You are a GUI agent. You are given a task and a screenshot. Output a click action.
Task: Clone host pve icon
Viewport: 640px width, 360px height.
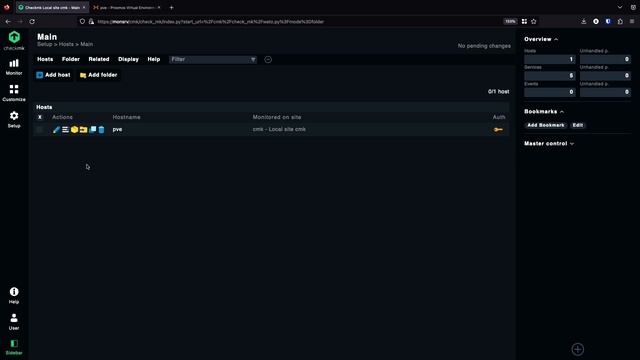(93, 129)
